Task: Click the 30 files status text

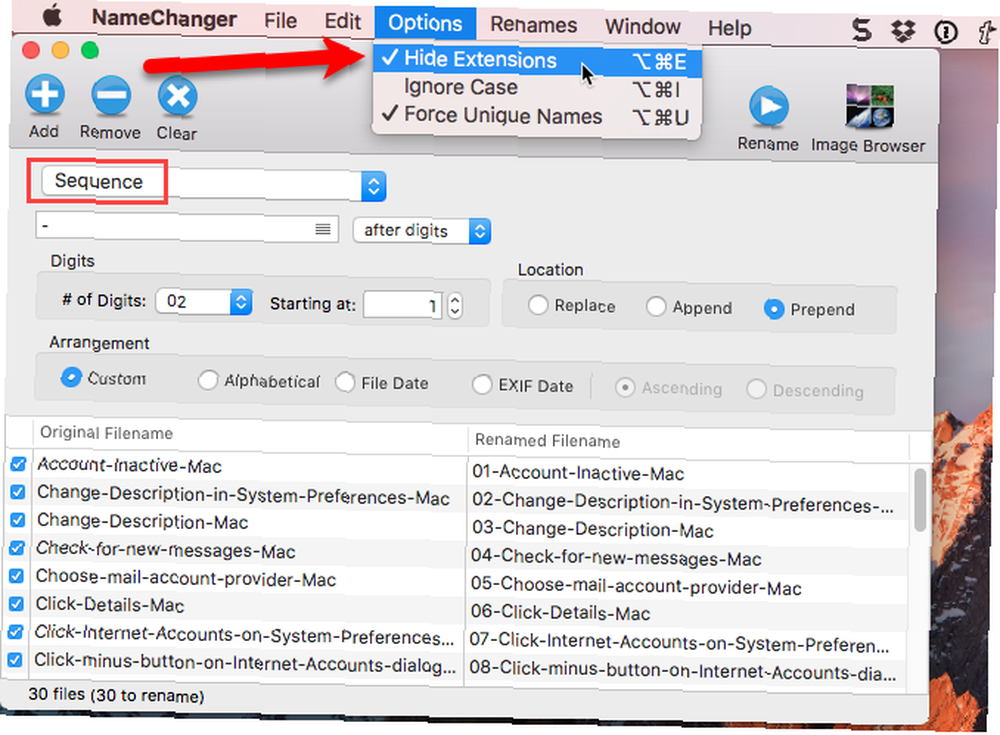Action: coord(116,694)
